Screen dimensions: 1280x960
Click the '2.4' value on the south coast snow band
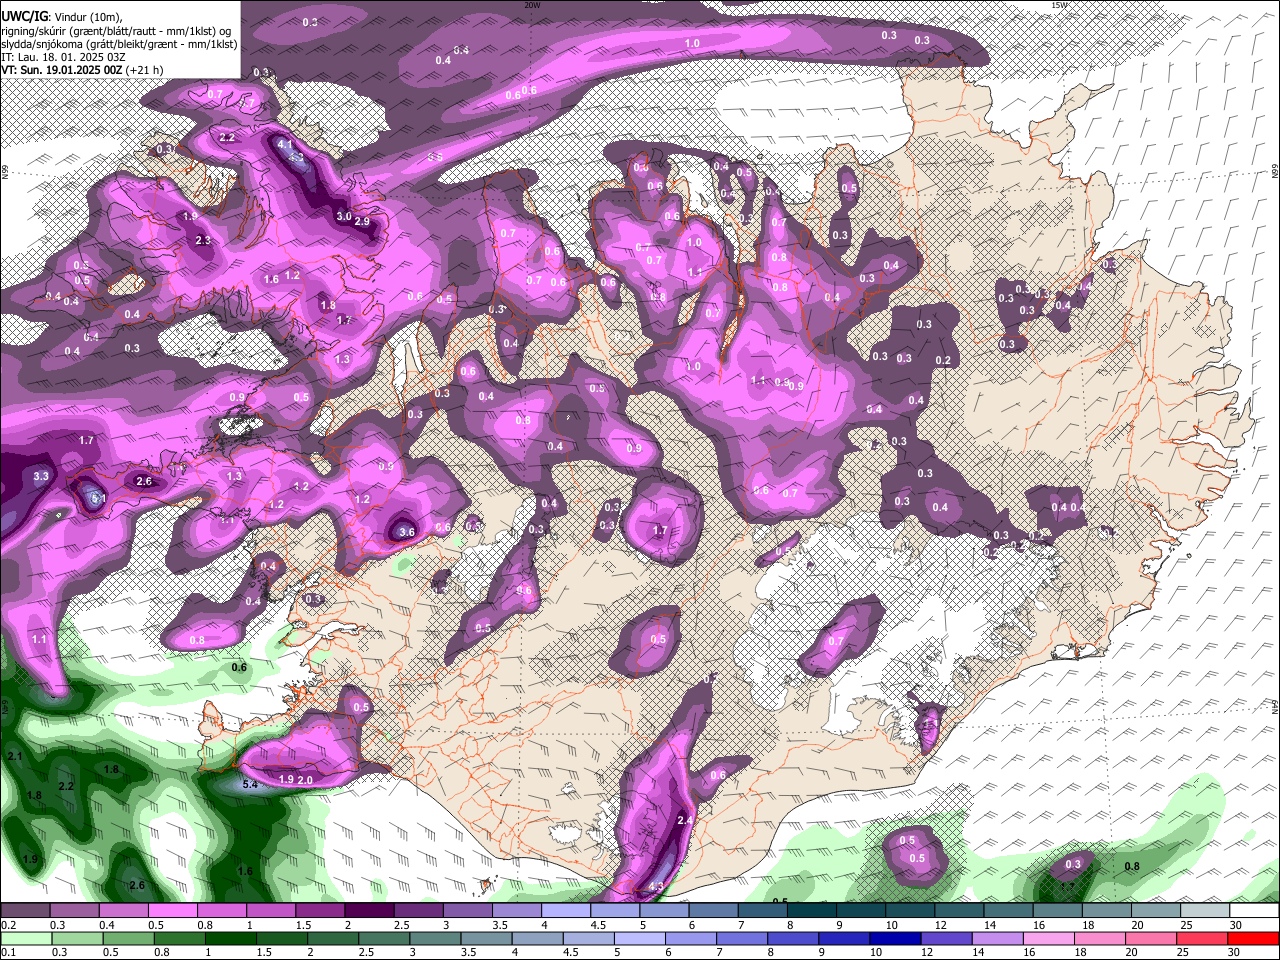(685, 820)
